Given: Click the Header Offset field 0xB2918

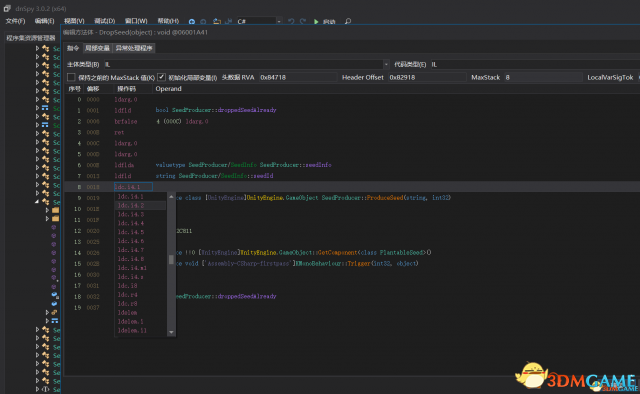Looking at the screenshot, I should [x=427, y=77].
